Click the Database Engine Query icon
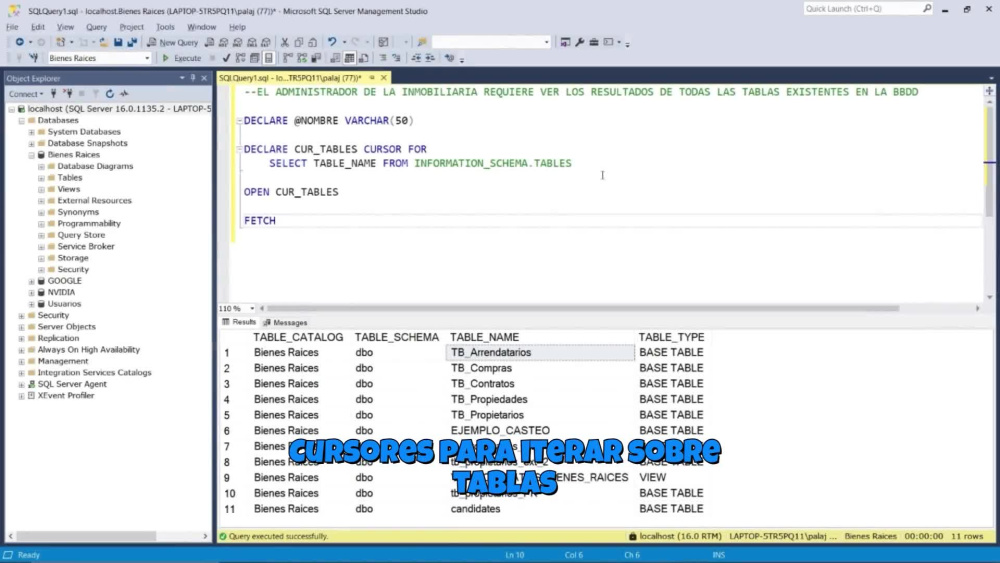This screenshot has width=1000, height=563. click(x=209, y=42)
